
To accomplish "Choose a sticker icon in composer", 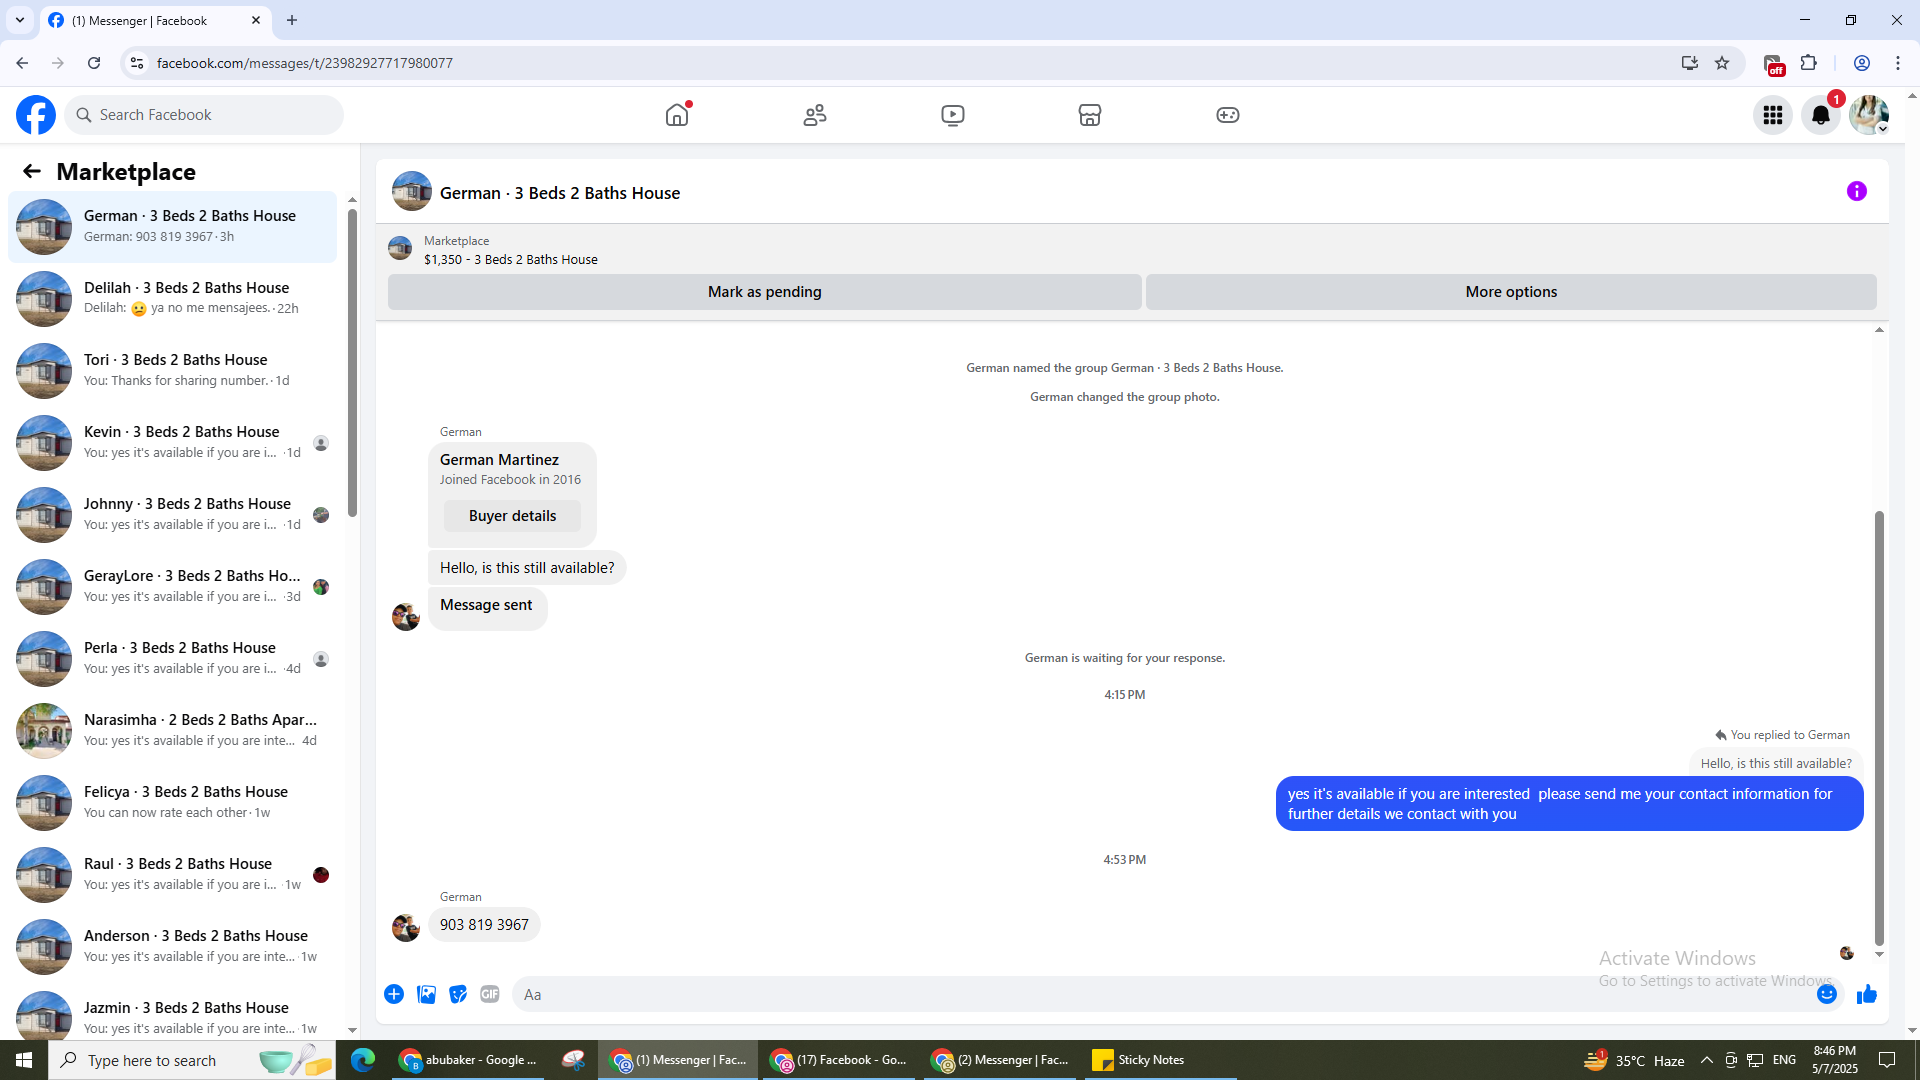I will (458, 994).
